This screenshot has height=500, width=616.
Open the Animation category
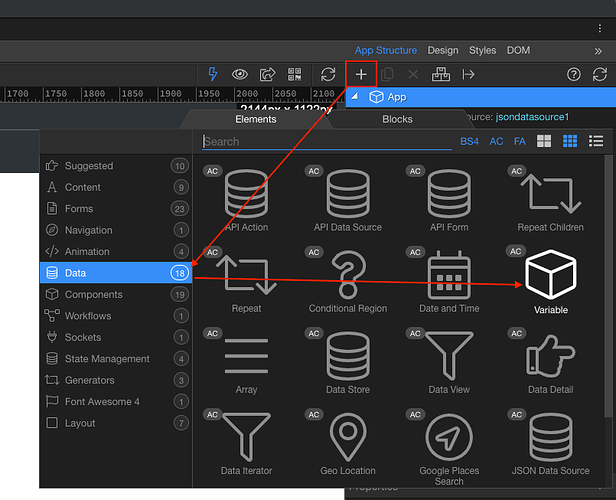116,251
